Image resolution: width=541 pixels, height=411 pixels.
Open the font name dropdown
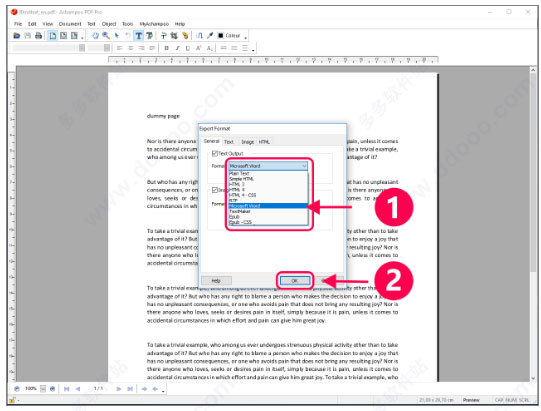pyautogui.click(x=82, y=48)
